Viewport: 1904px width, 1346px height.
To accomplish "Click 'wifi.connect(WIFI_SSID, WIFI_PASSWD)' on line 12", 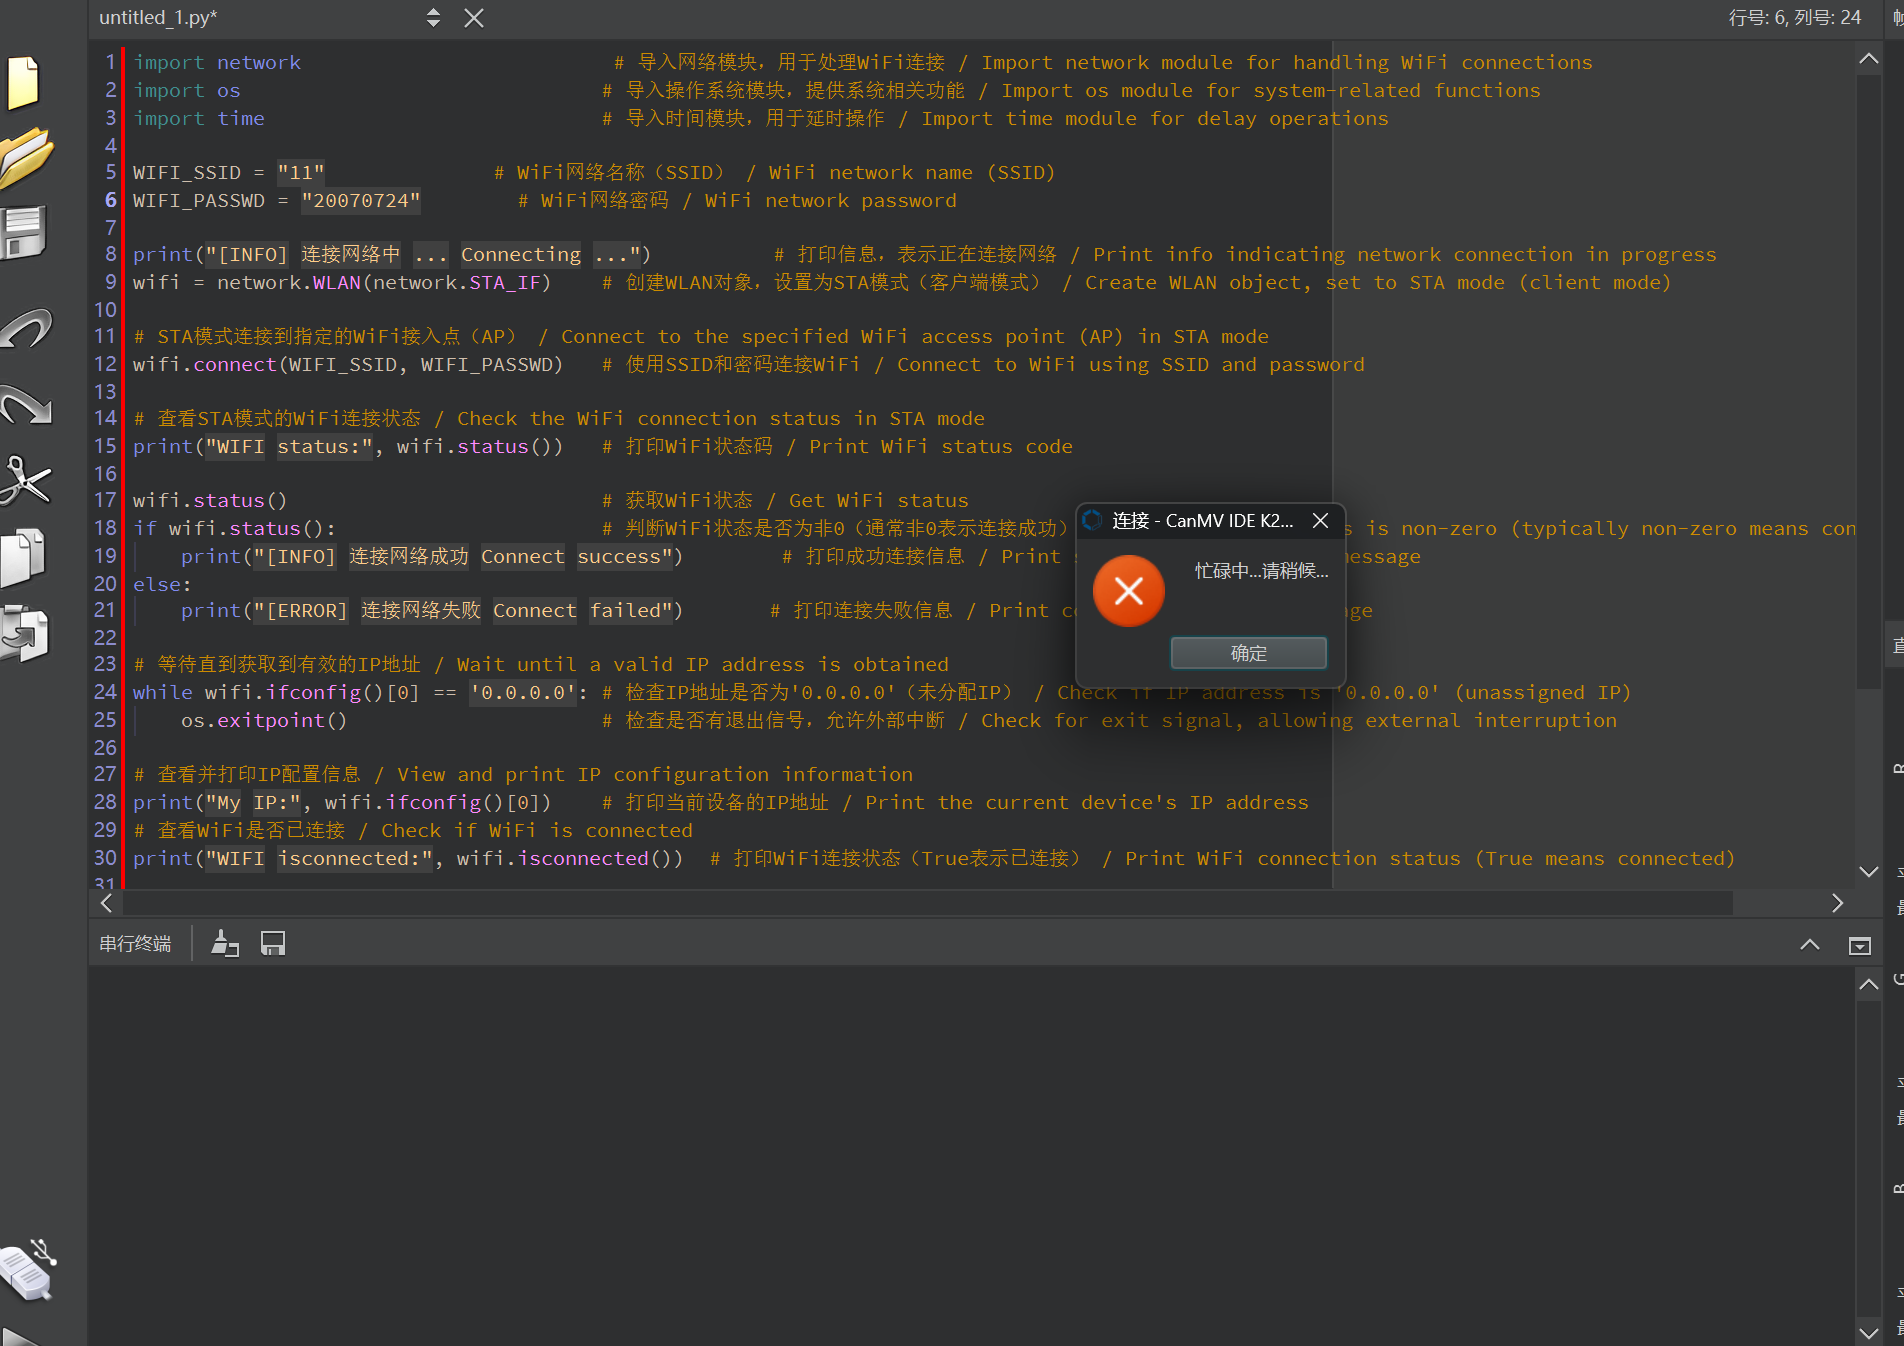I will (348, 364).
